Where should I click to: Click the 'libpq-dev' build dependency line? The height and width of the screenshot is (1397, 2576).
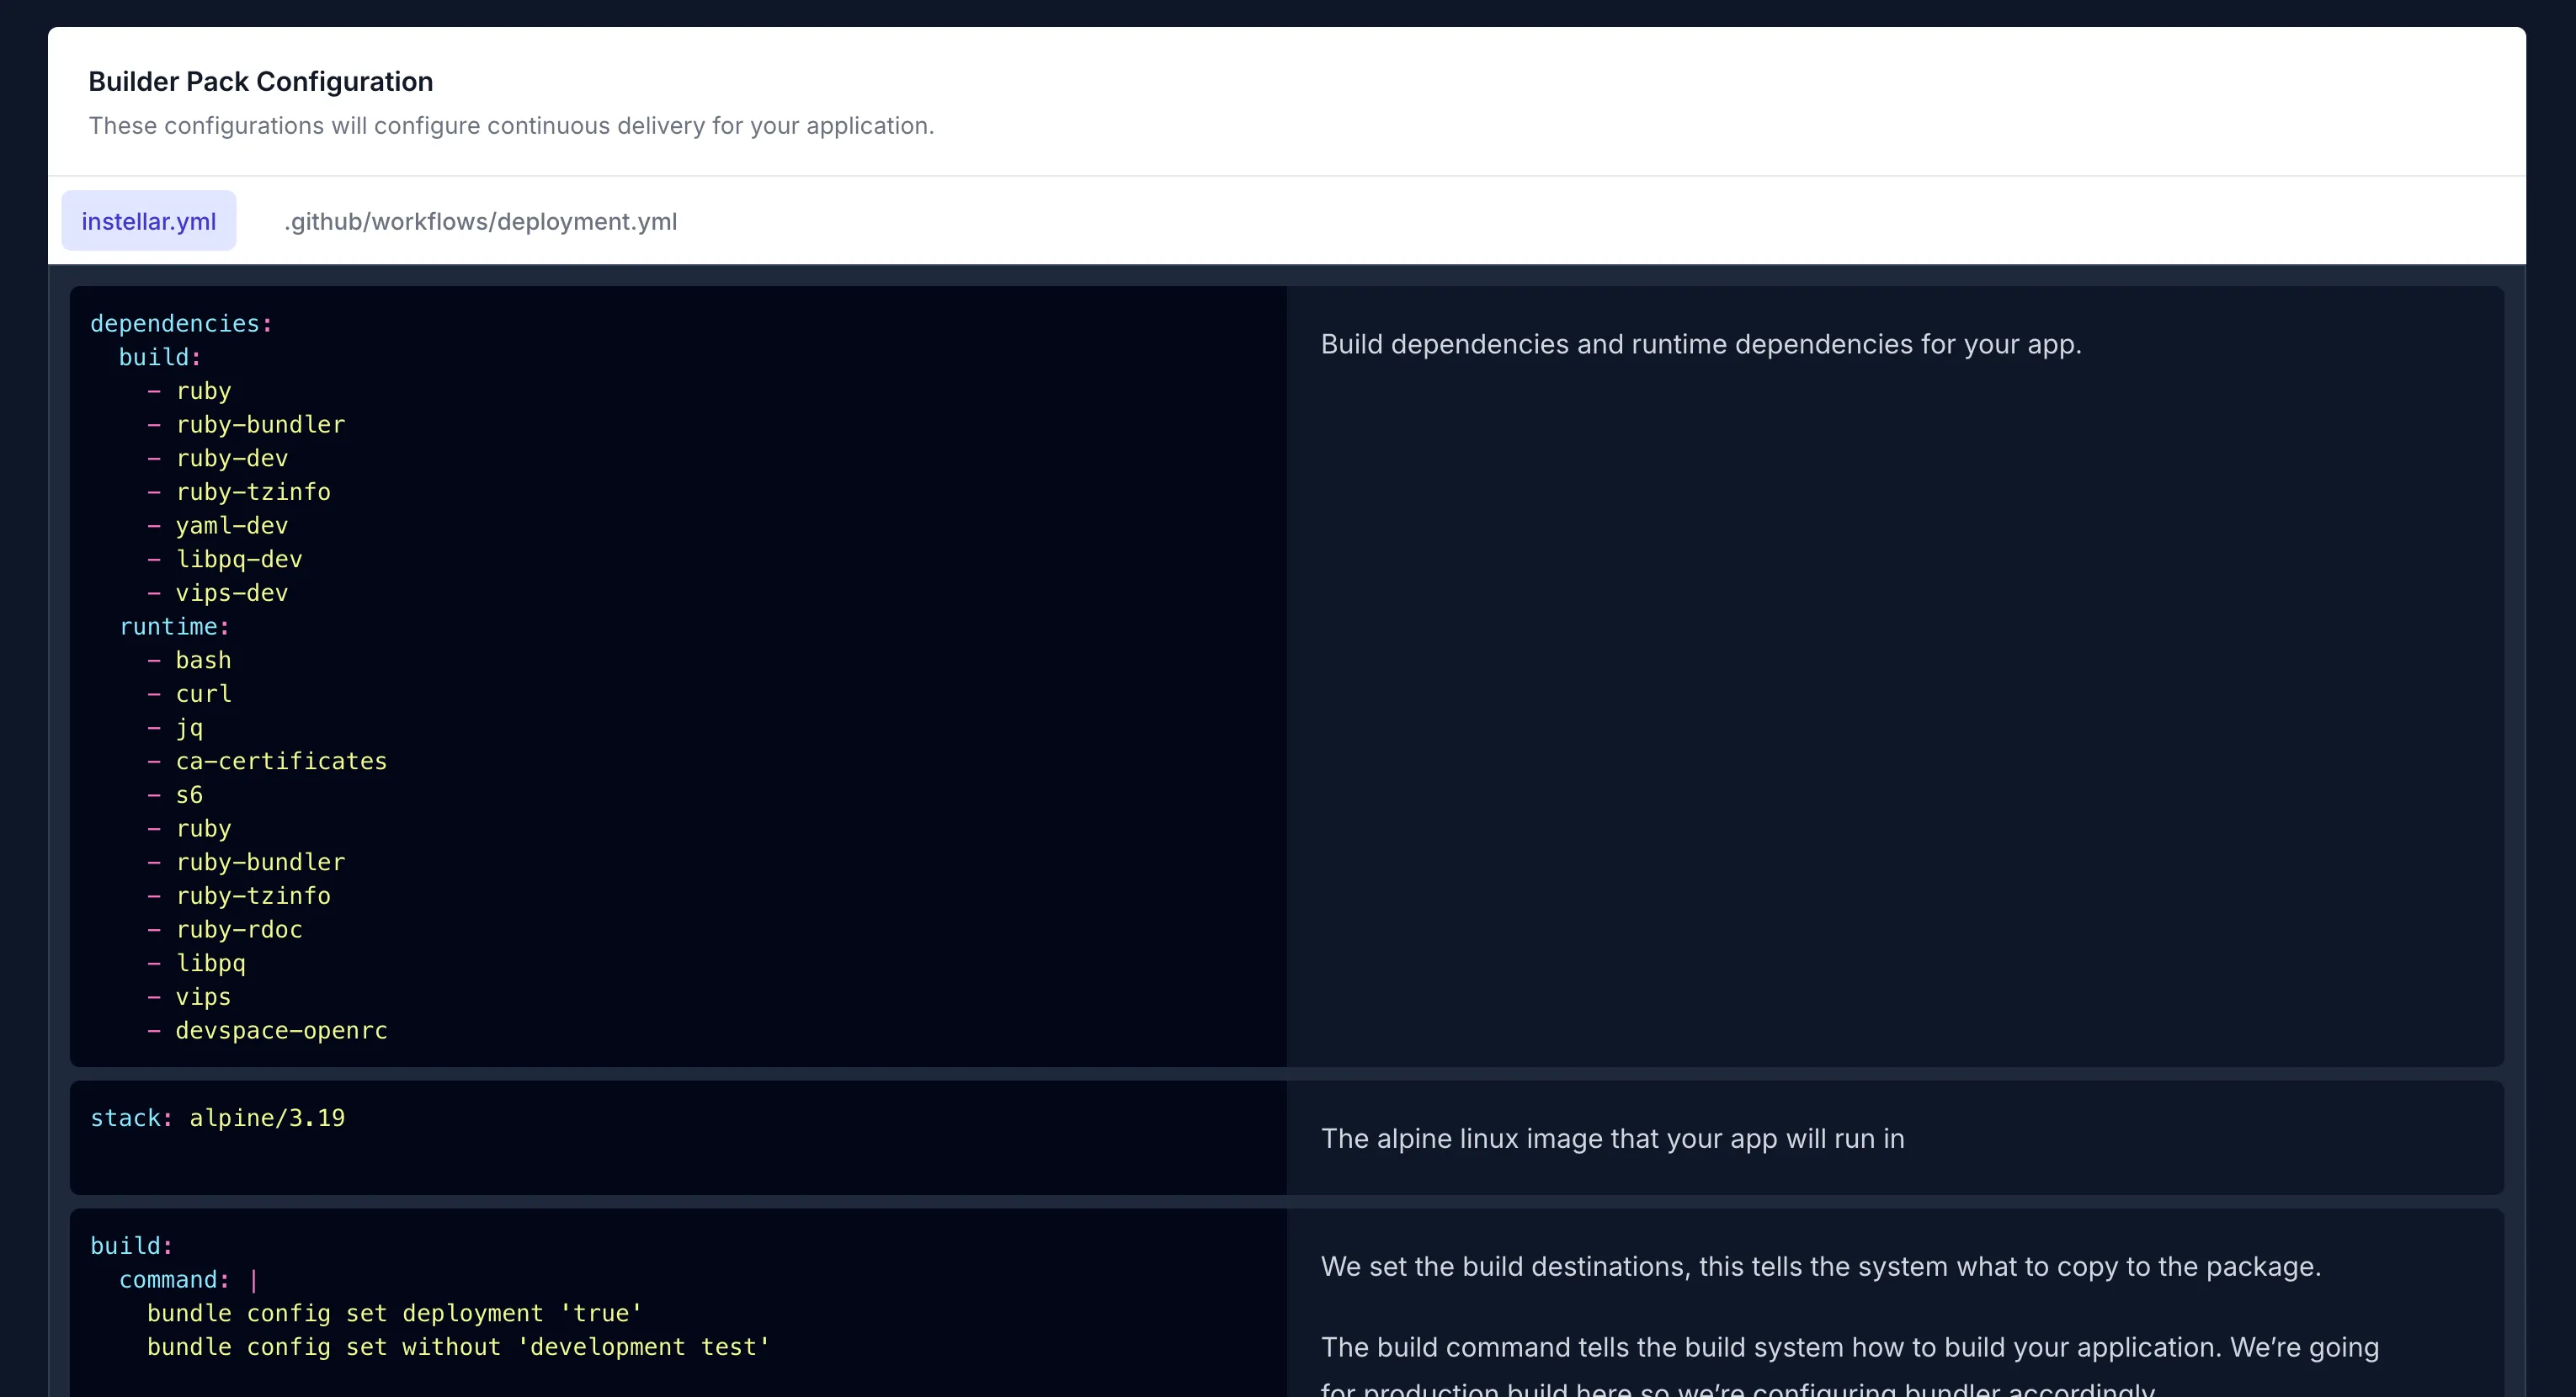[x=224, y=559]
